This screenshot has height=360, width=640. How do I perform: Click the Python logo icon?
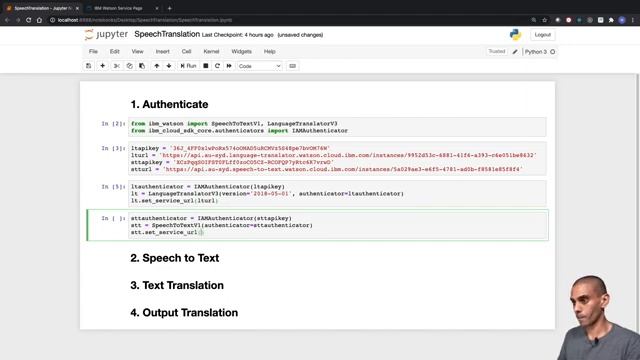(x=515, y=35)
